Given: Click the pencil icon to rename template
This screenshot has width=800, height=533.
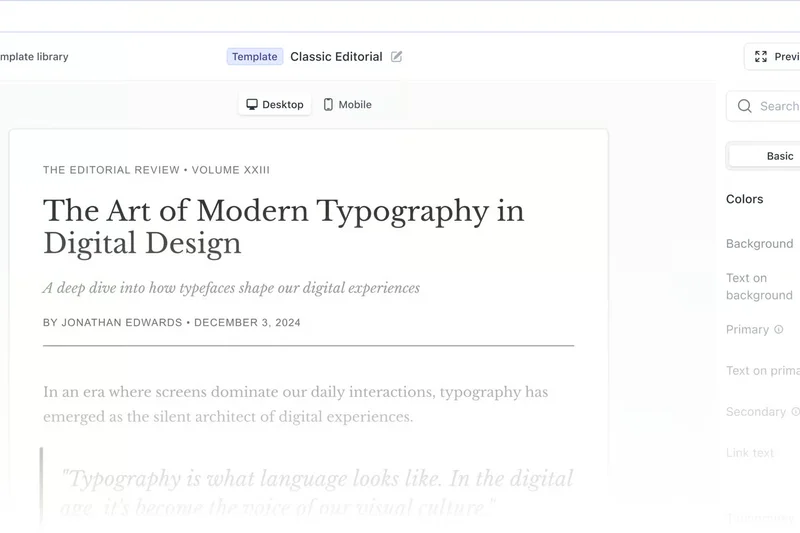Looking at the screenshot, I should pyautogui.click(x=397, y=57).
